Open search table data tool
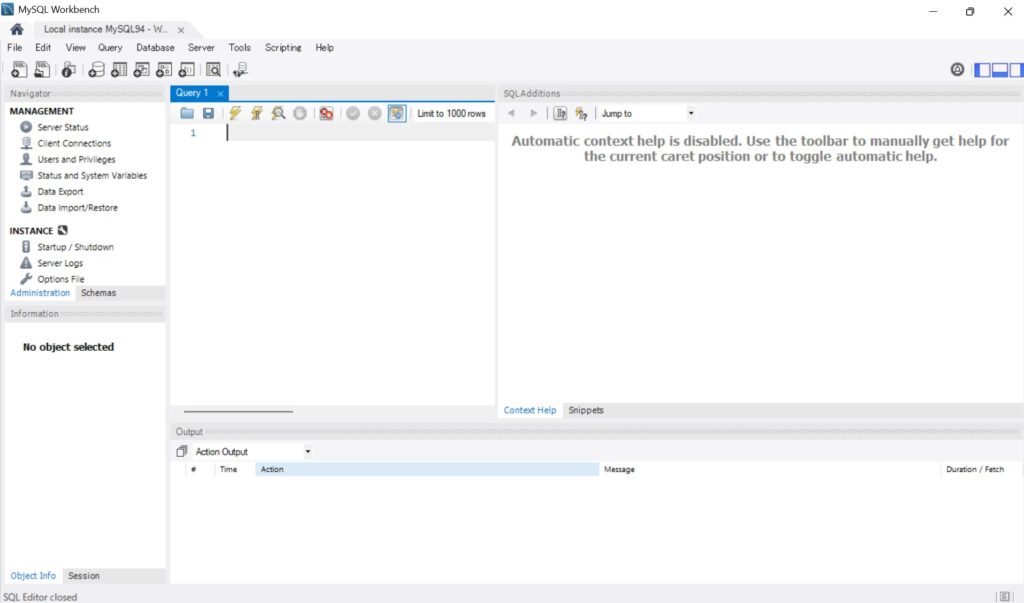Image resolution: width=1024 pixels, height=603 pixels. 214,69
